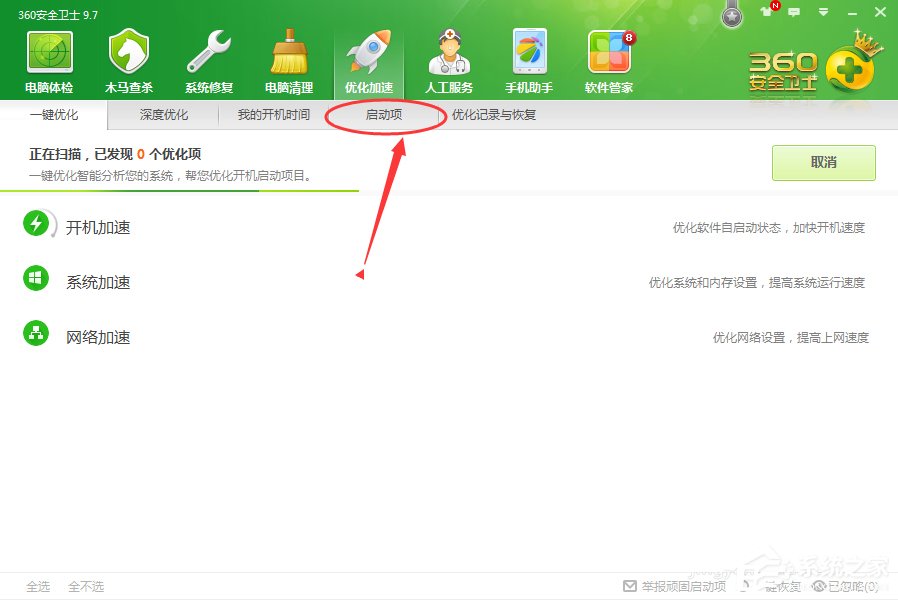The image size is (898, 600).
Task: Open 电脑清理 cleanup feature
Action: coord(288,58)
